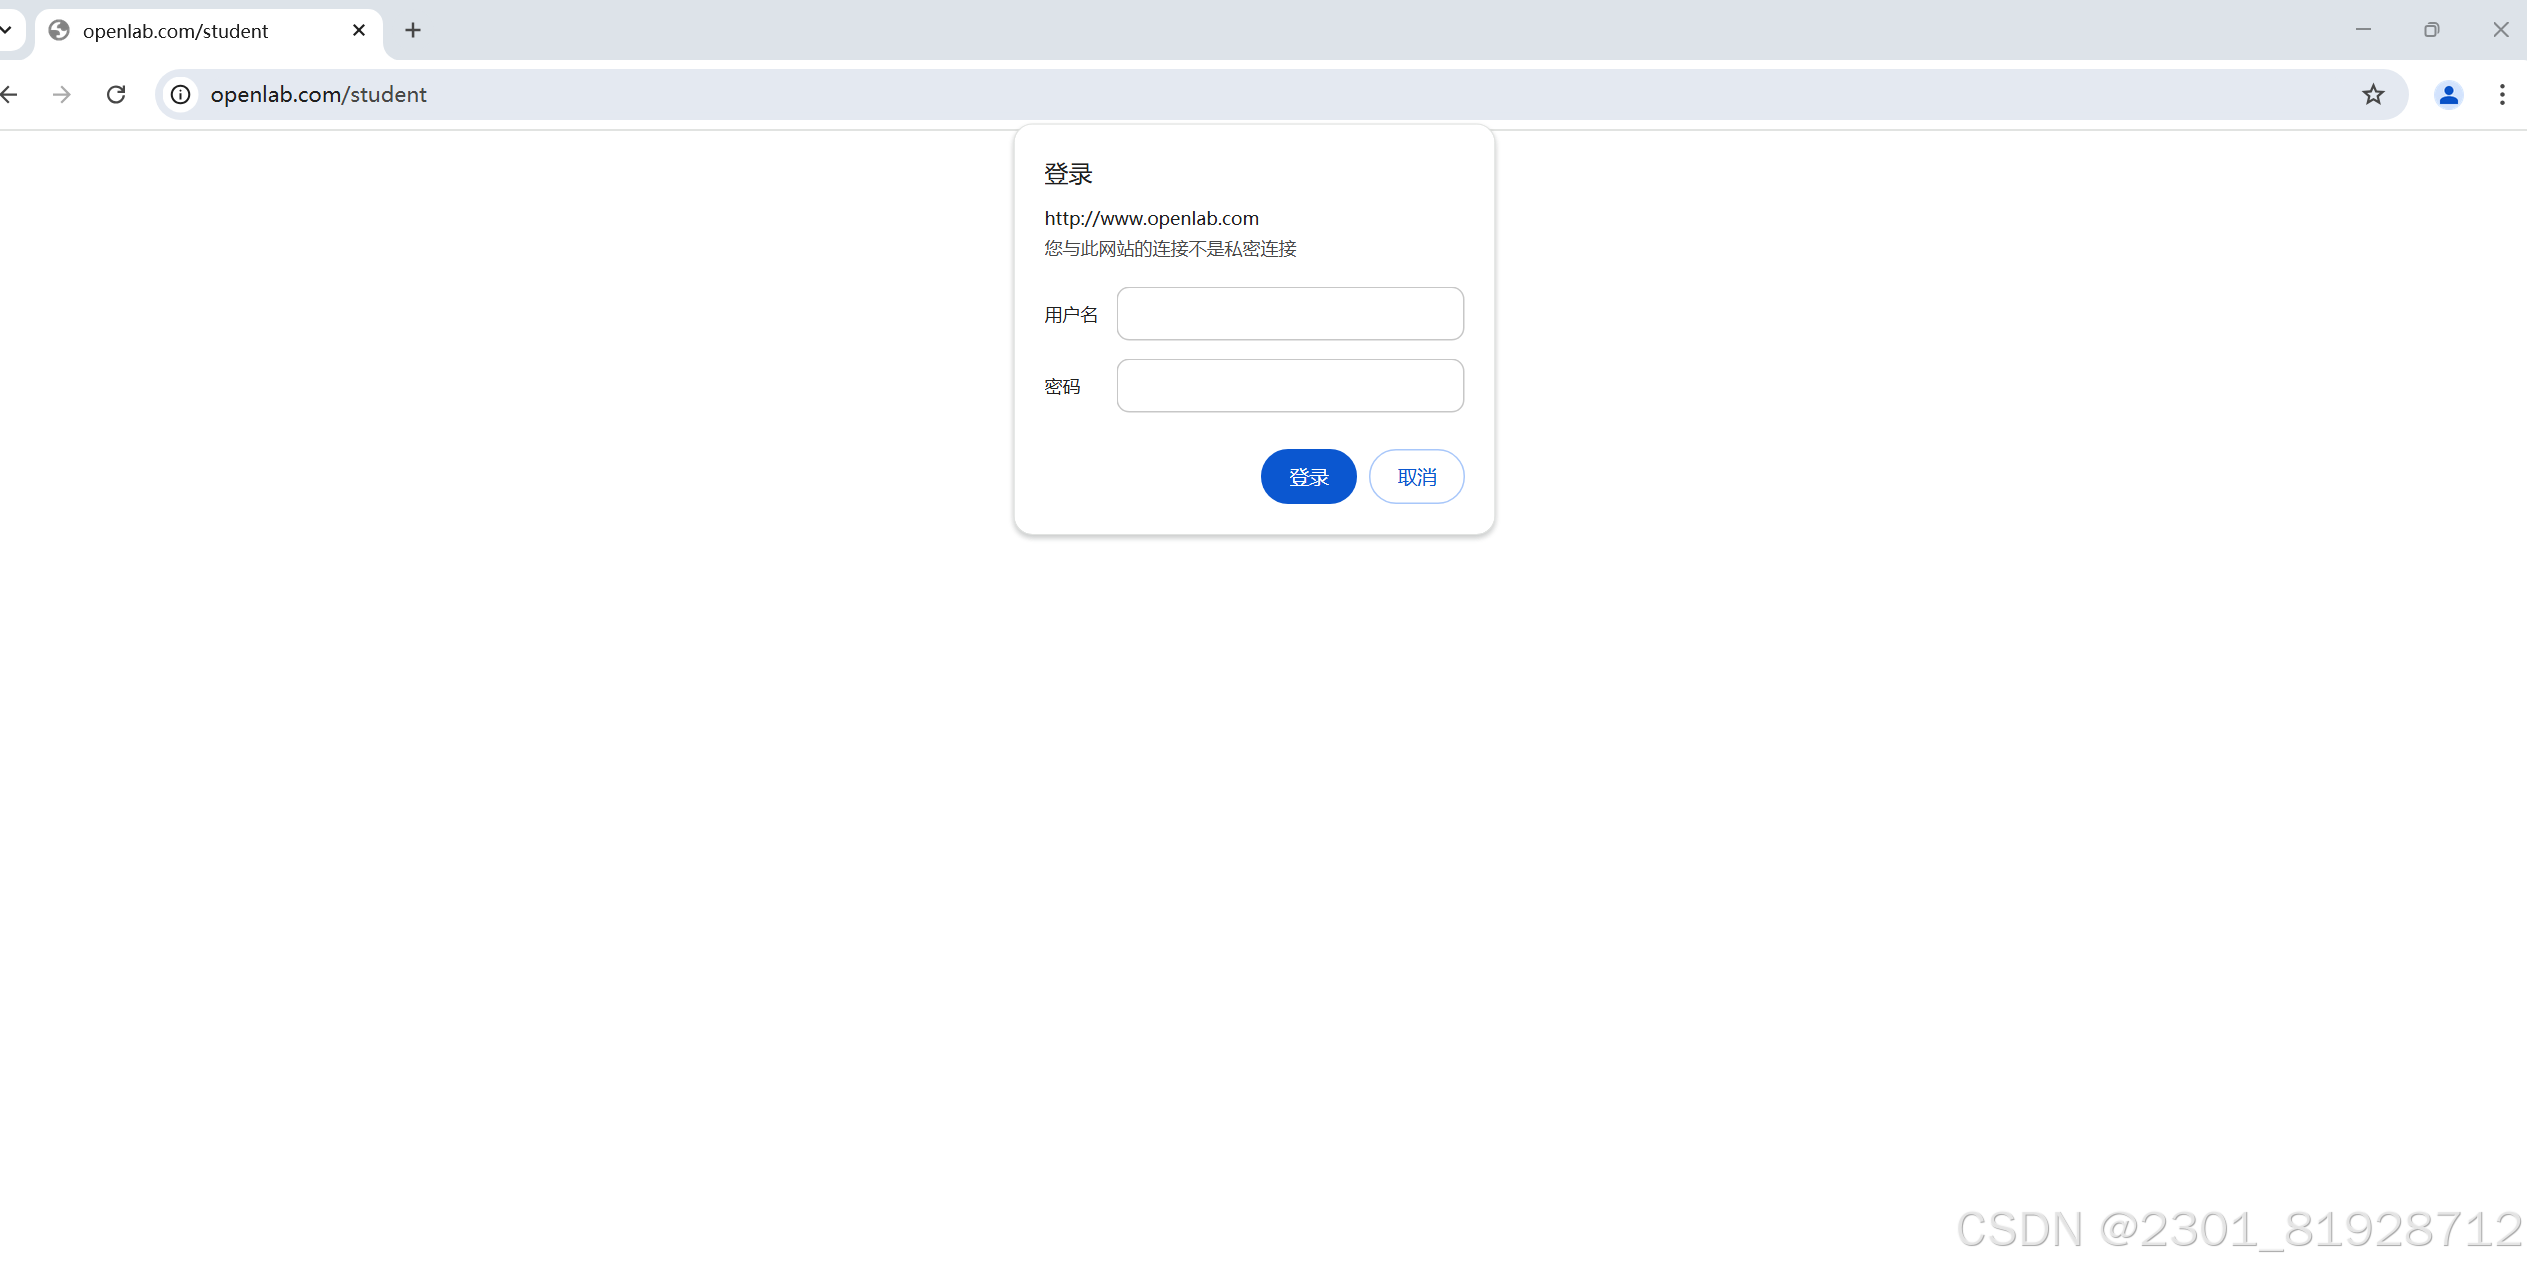The width and height of the screenshot is (2527, 1270).
Task: Close the browser window
Action: pyautogui.click(x=2500, y=30)
